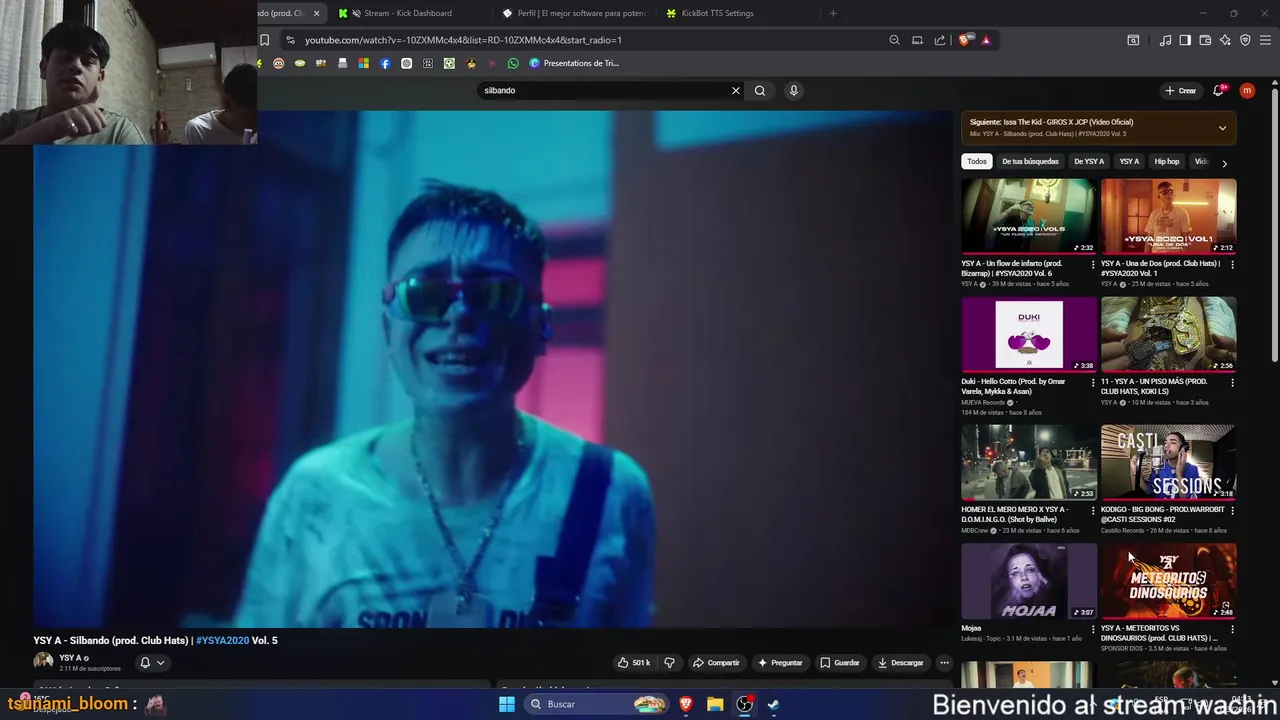Open options menu for UN PISO MÁS
The width and height of the screenshot is (1280, 720).
click(1232, 383)
